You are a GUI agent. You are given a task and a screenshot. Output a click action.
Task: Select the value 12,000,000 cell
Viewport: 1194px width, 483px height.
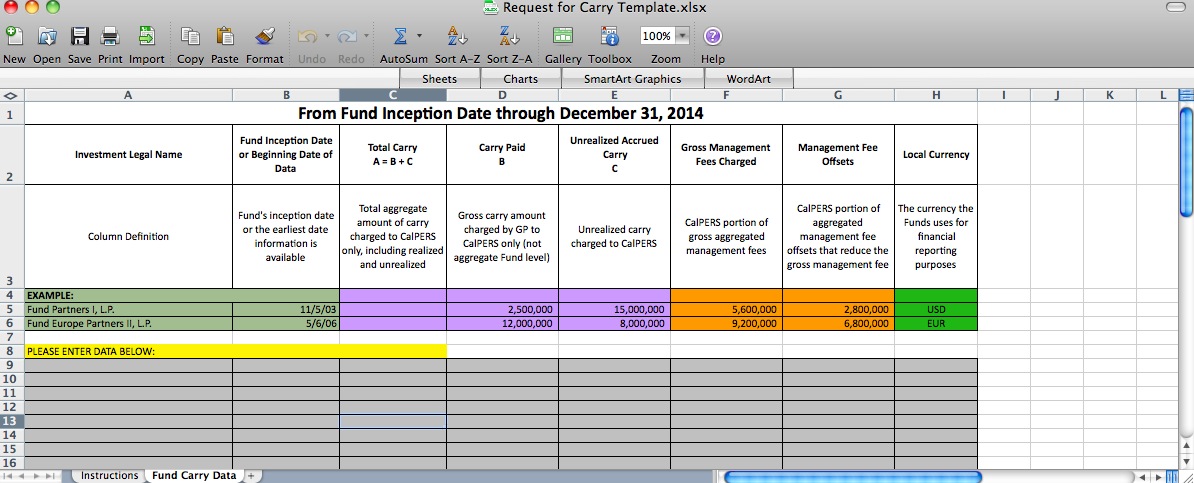502,323
